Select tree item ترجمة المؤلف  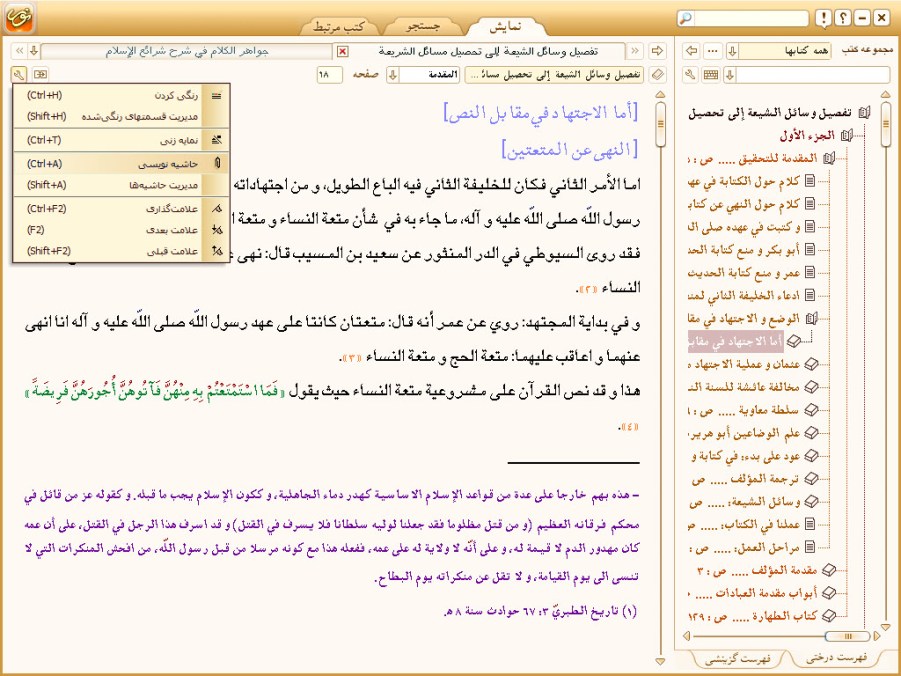746,478
